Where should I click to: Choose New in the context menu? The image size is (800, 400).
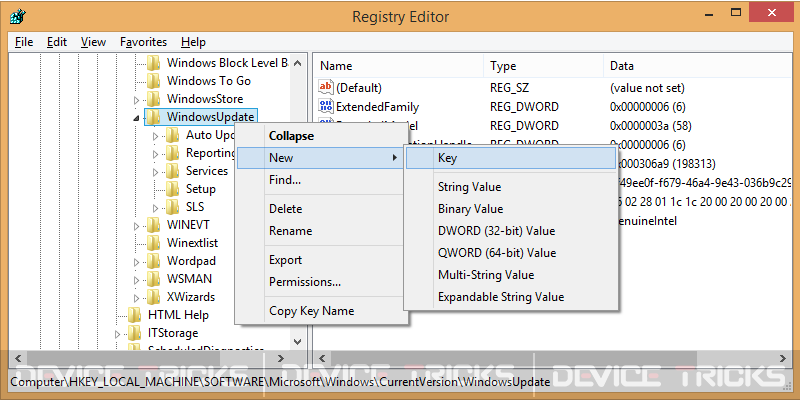(321, 158)
